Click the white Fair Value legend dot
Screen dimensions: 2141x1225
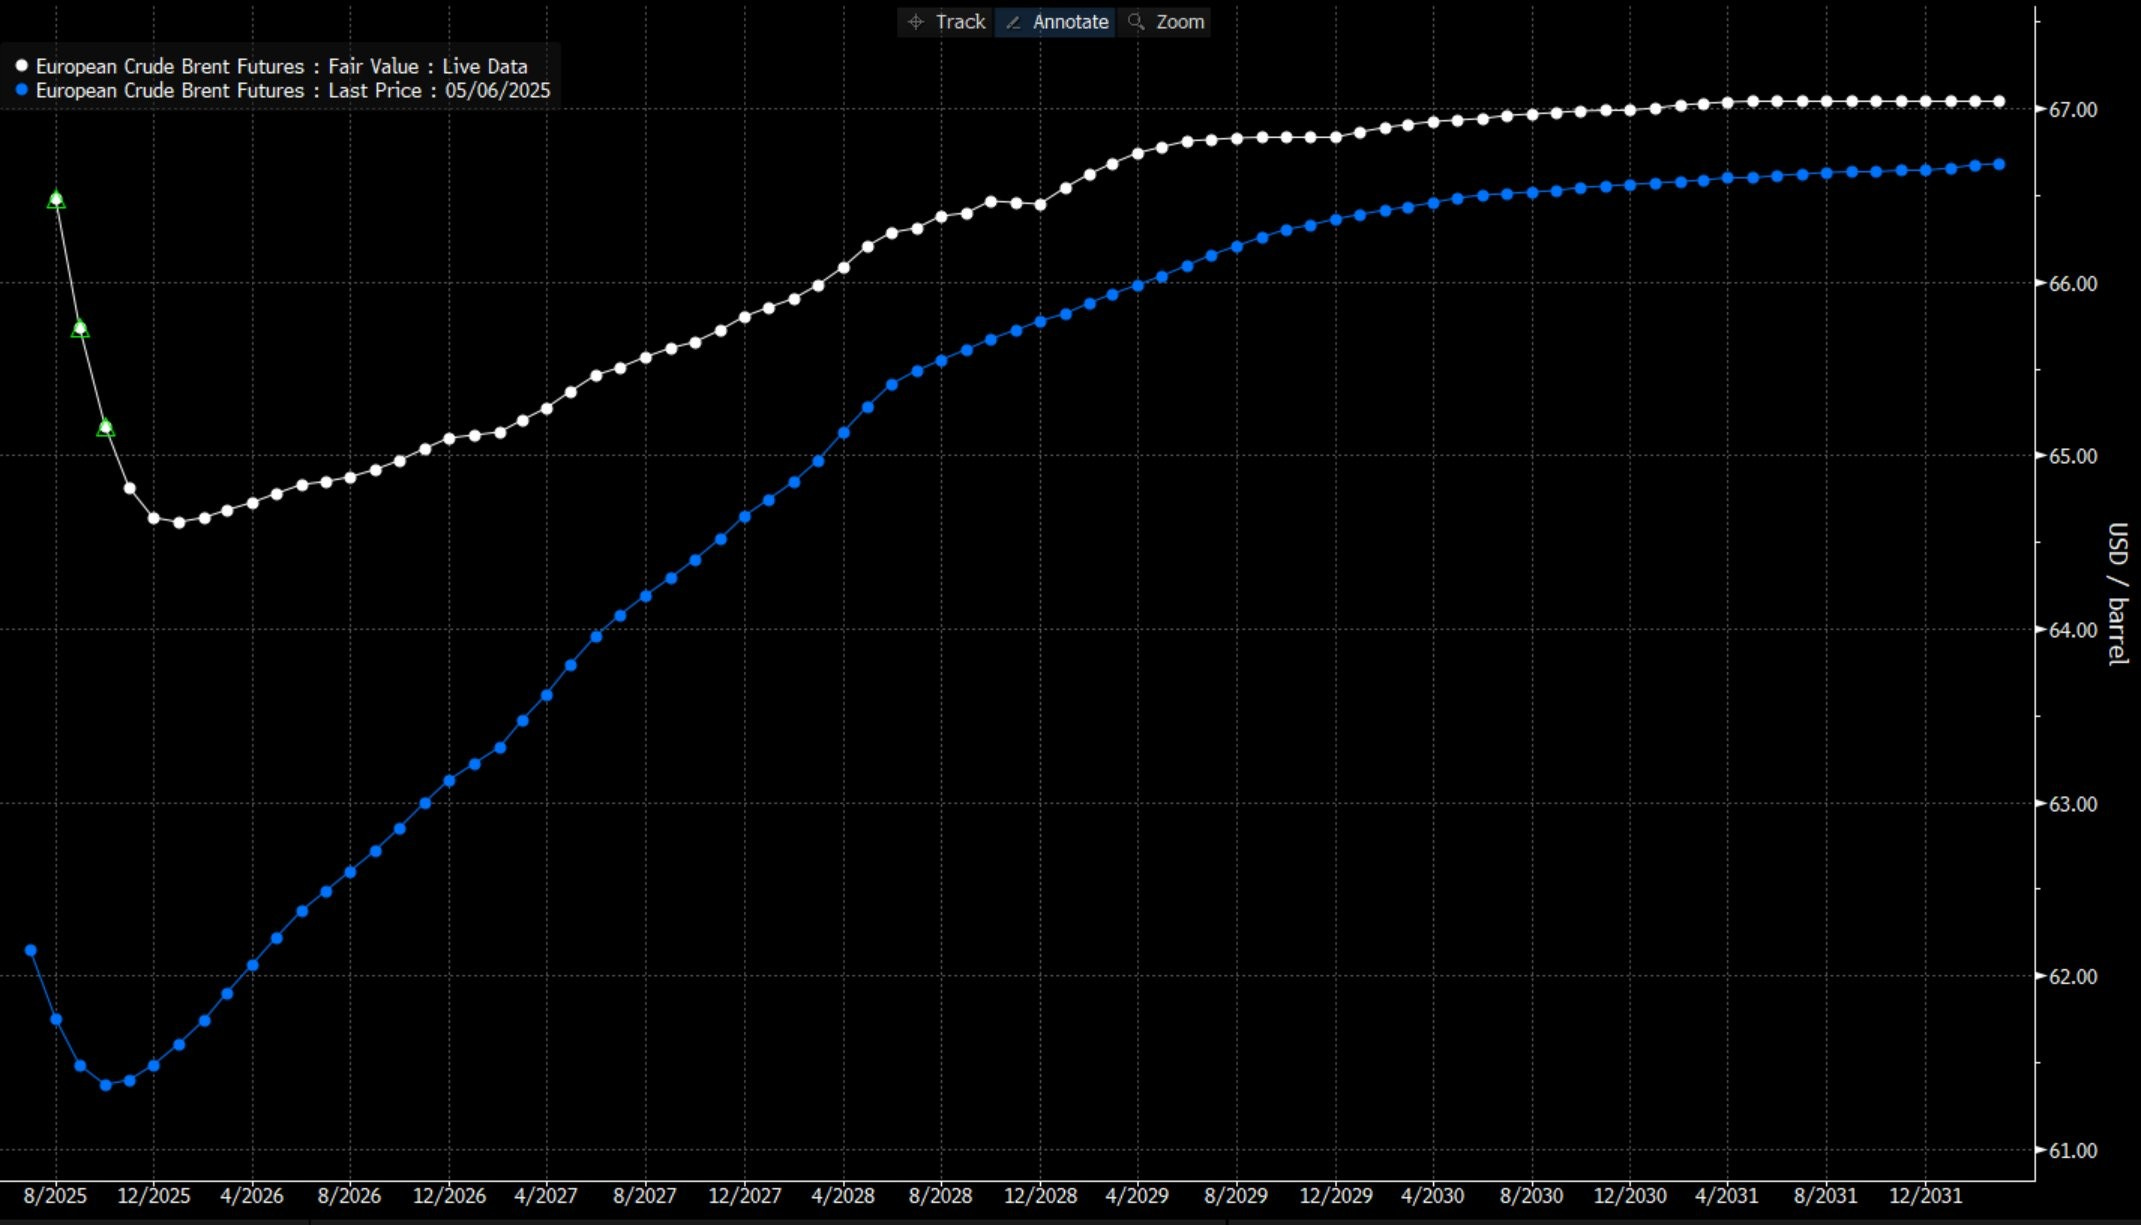point(22,66)
